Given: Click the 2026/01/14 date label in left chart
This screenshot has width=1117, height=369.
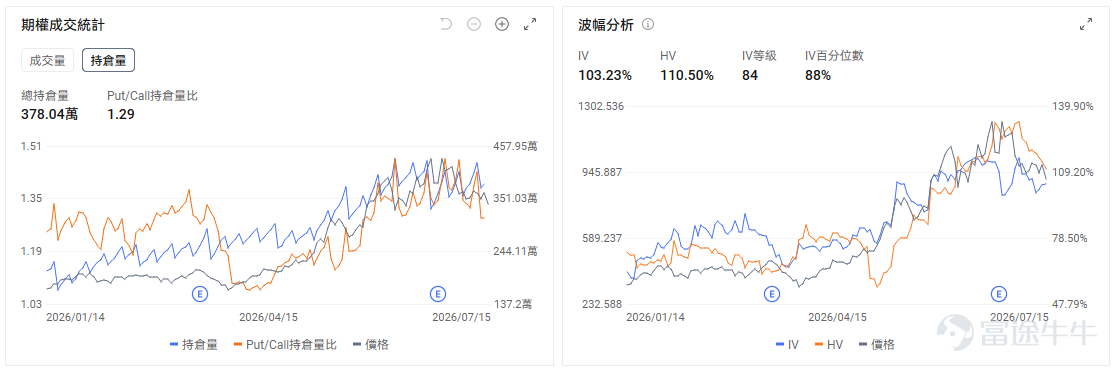Looking at the screenshot, I should tap(76, 317).
